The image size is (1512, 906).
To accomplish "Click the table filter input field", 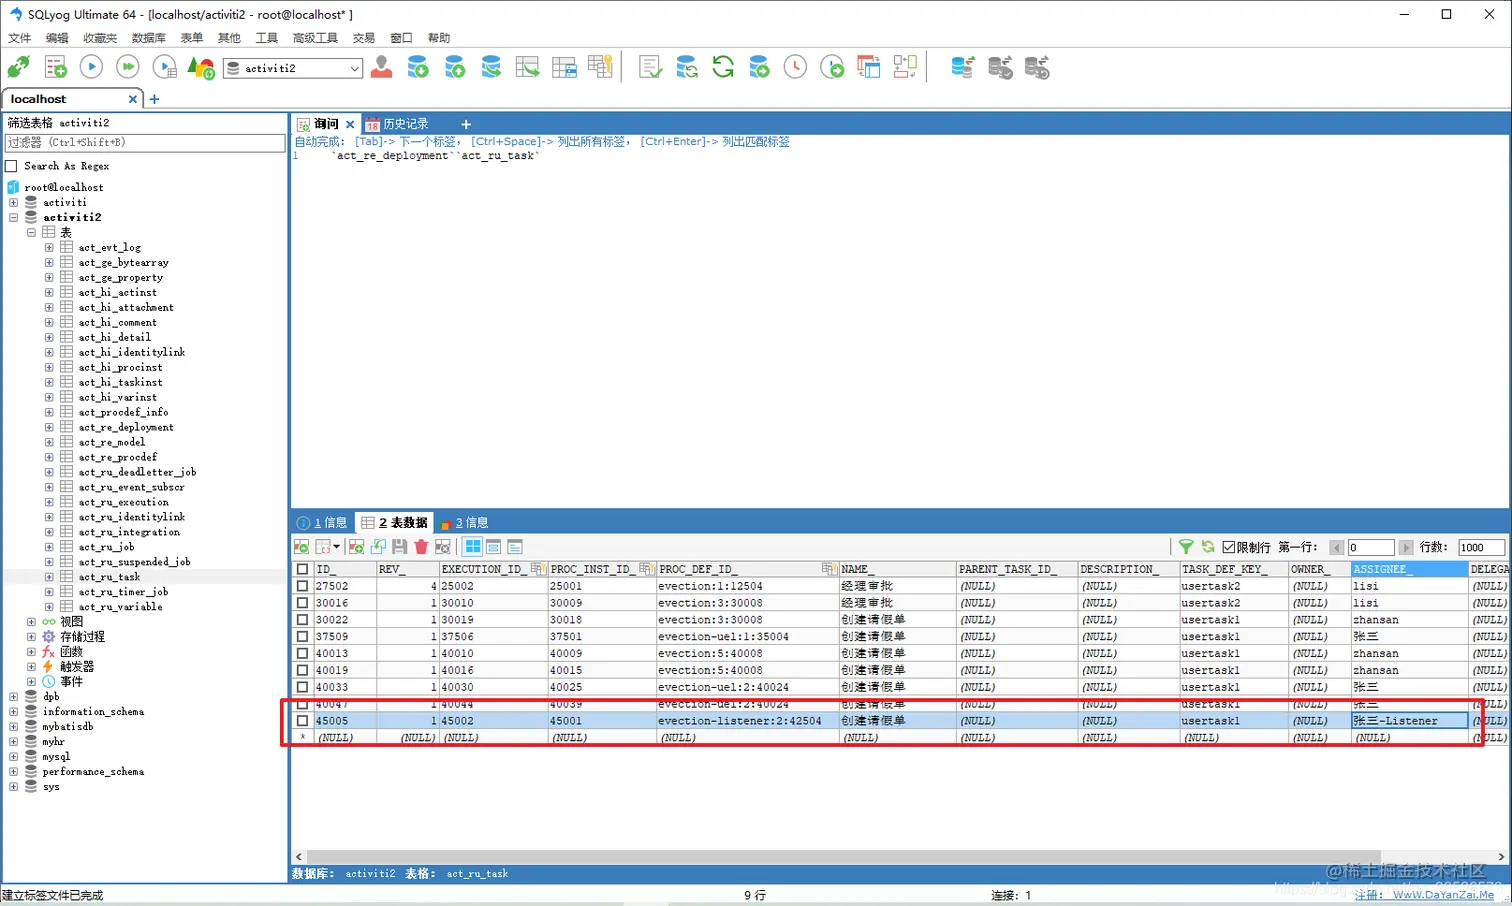I will pos(145,143).
